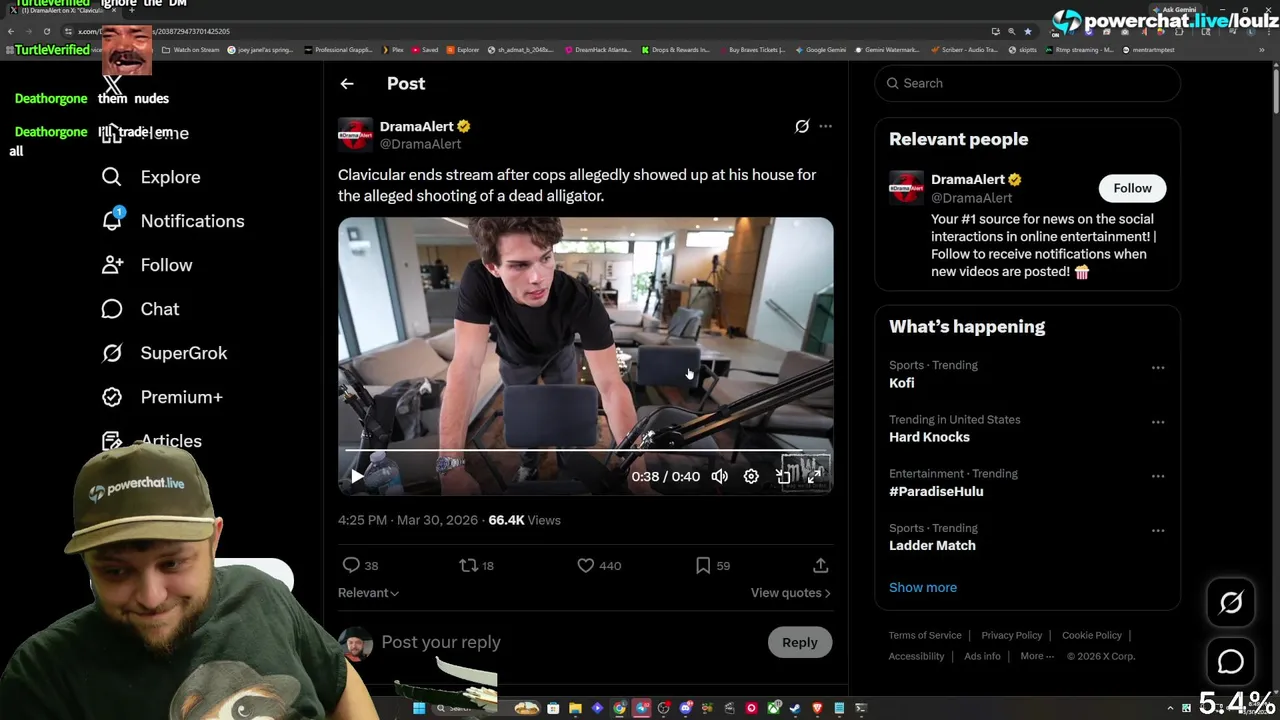Image resolution: width=1280 pixels, height=720 pixels.
Task: Open Hard Knocks trending topic
Action: 929,437
